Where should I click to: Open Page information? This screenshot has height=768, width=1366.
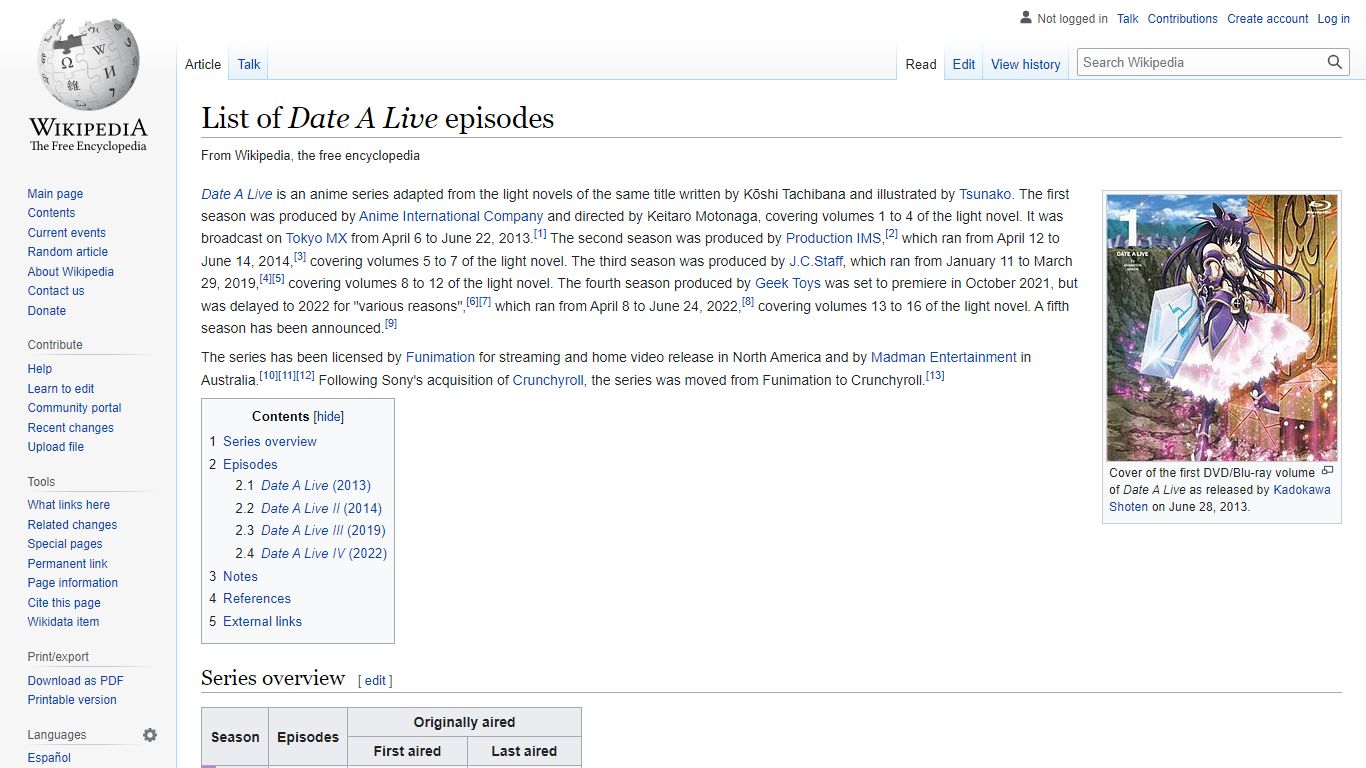(73, 583)
